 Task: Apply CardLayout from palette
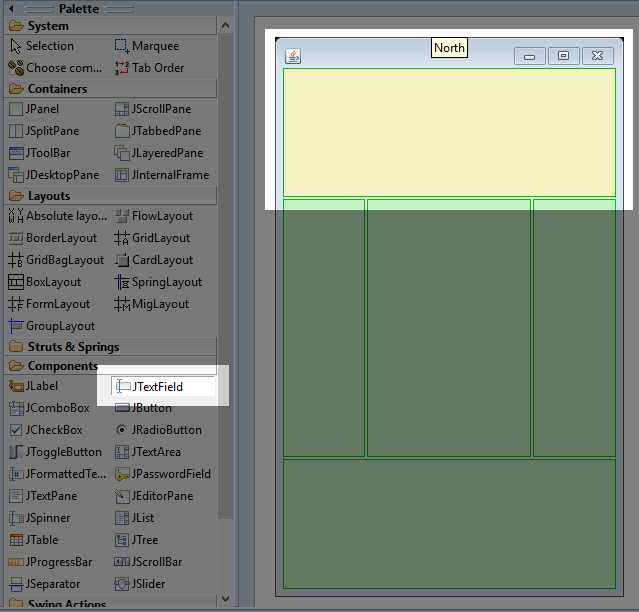point(154,260)
